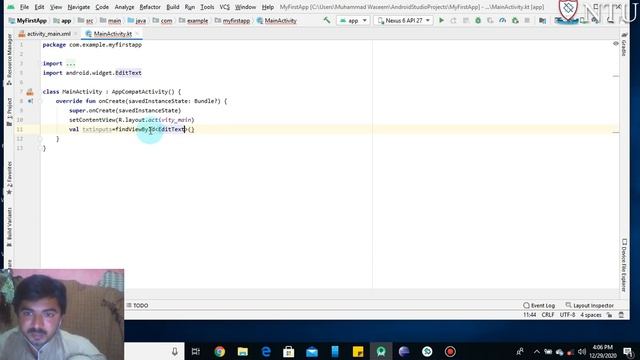The image size is (640, 360).
Task: Open the Gradle tool window
Action: [x=624, y=44]
